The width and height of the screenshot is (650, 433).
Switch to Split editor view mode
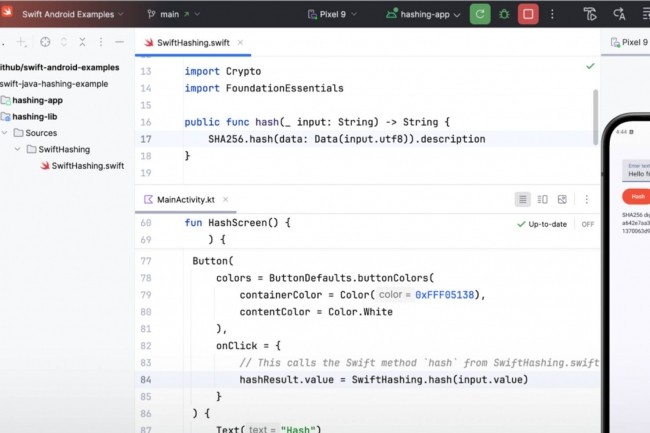542,200
